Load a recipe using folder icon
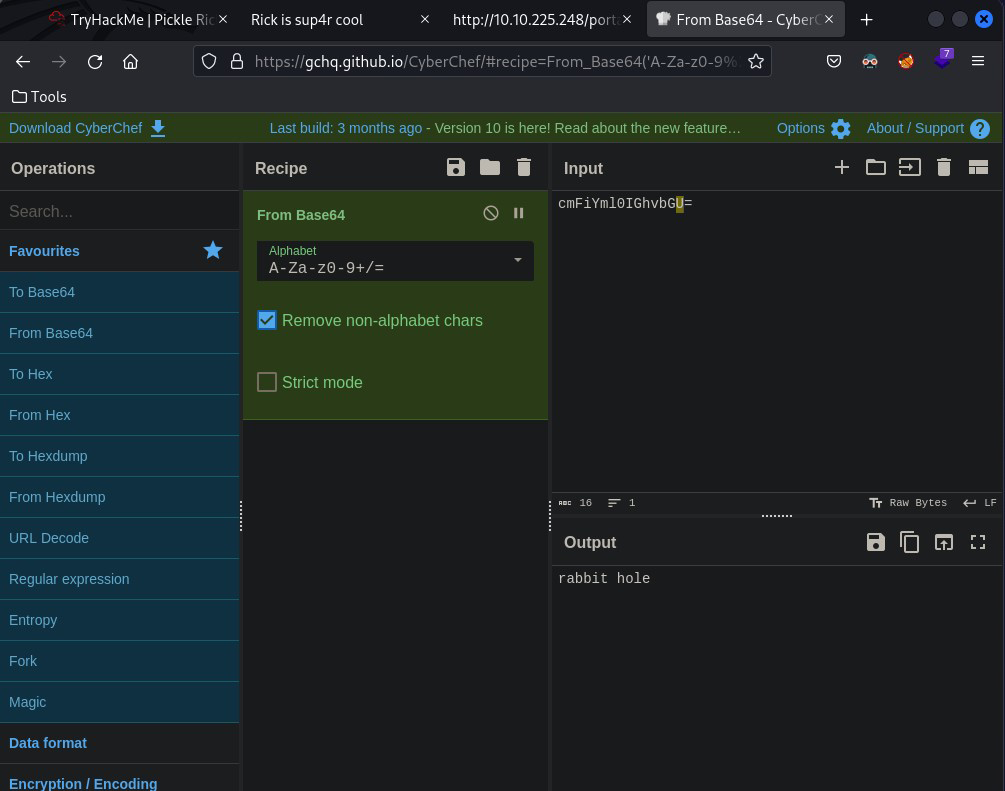The height and width of the screenshot is (791, 1005). click(490, 168)
